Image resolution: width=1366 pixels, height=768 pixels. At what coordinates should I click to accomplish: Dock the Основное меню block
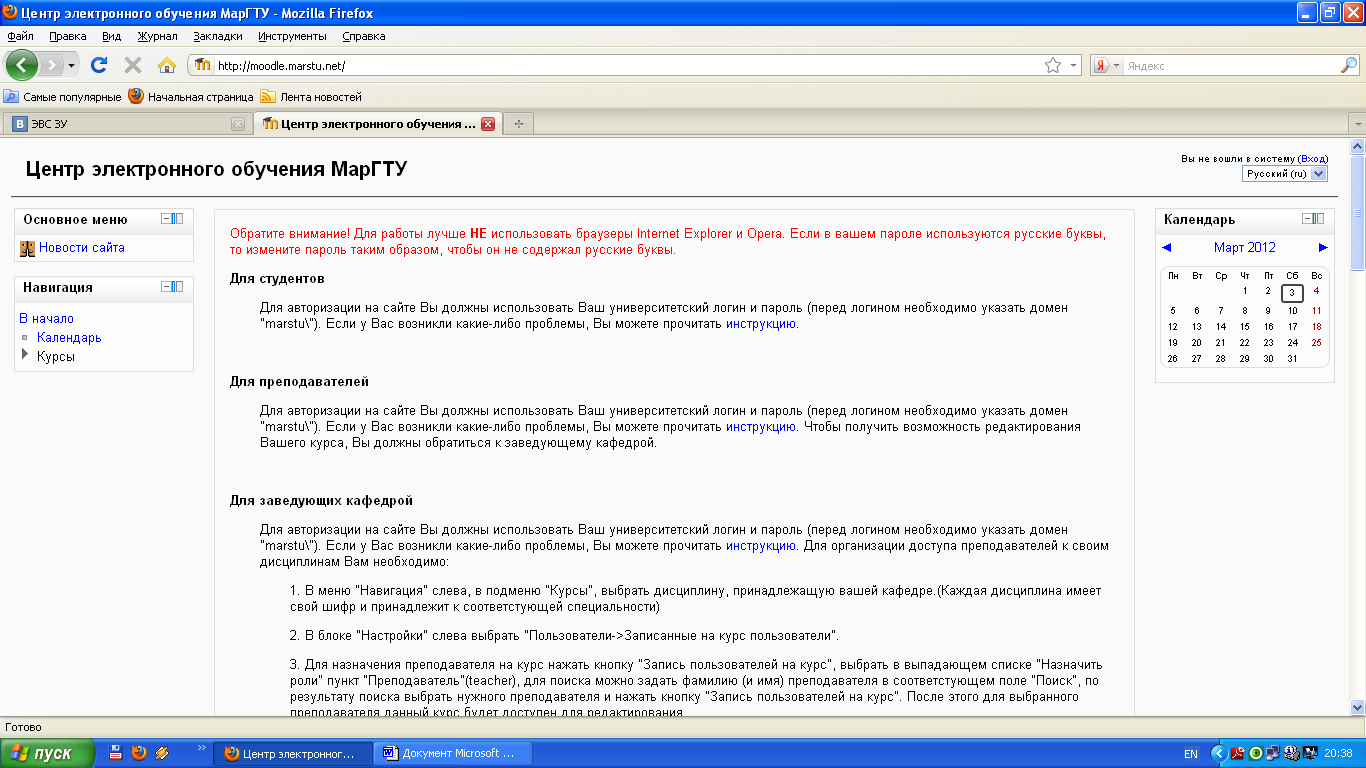coord(177,219)
